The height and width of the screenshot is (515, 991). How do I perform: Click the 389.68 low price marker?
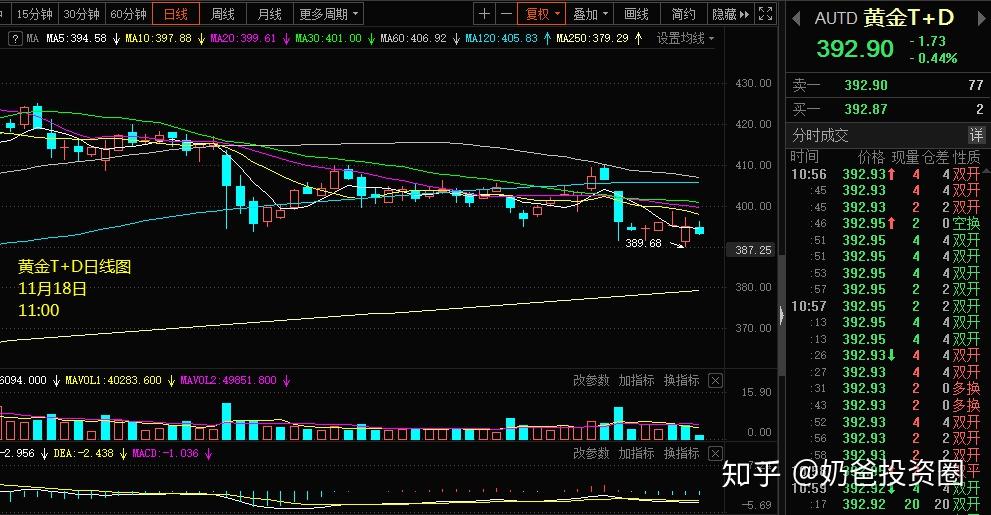(x=643, y=243)
